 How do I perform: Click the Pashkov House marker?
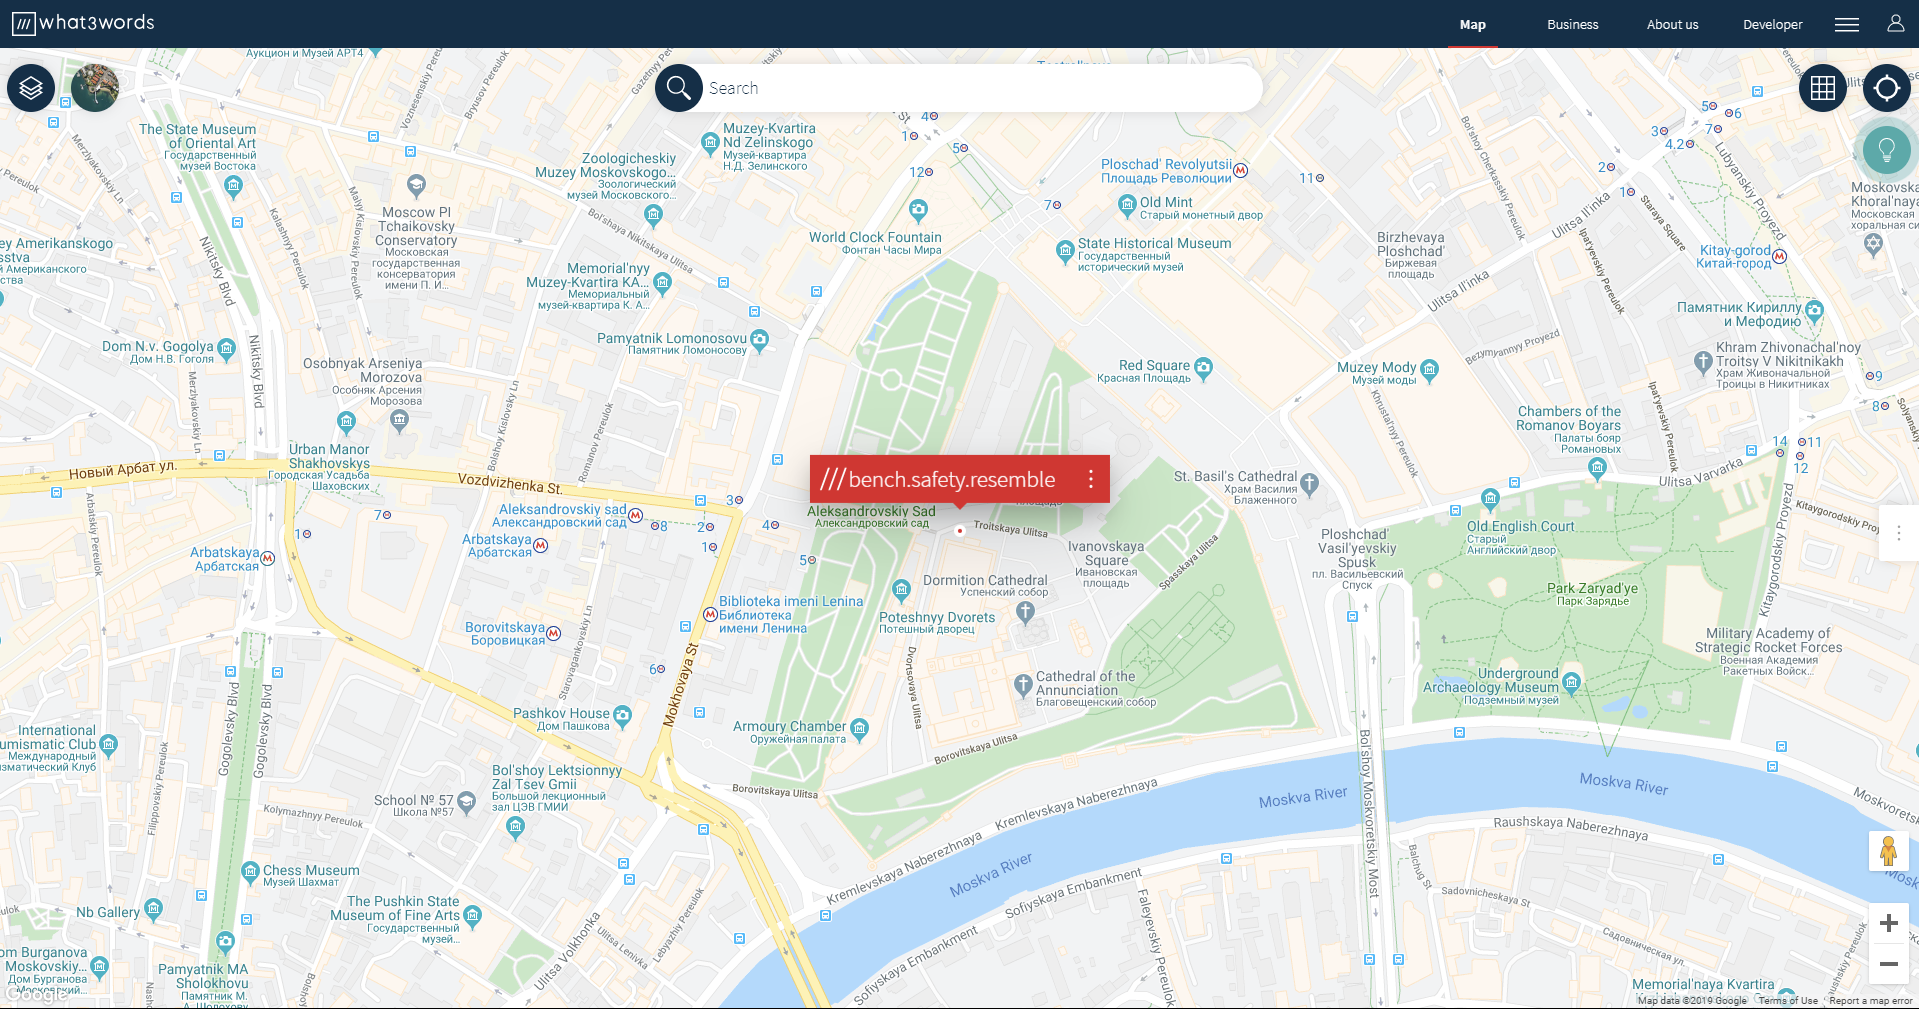tap(622, 715)
